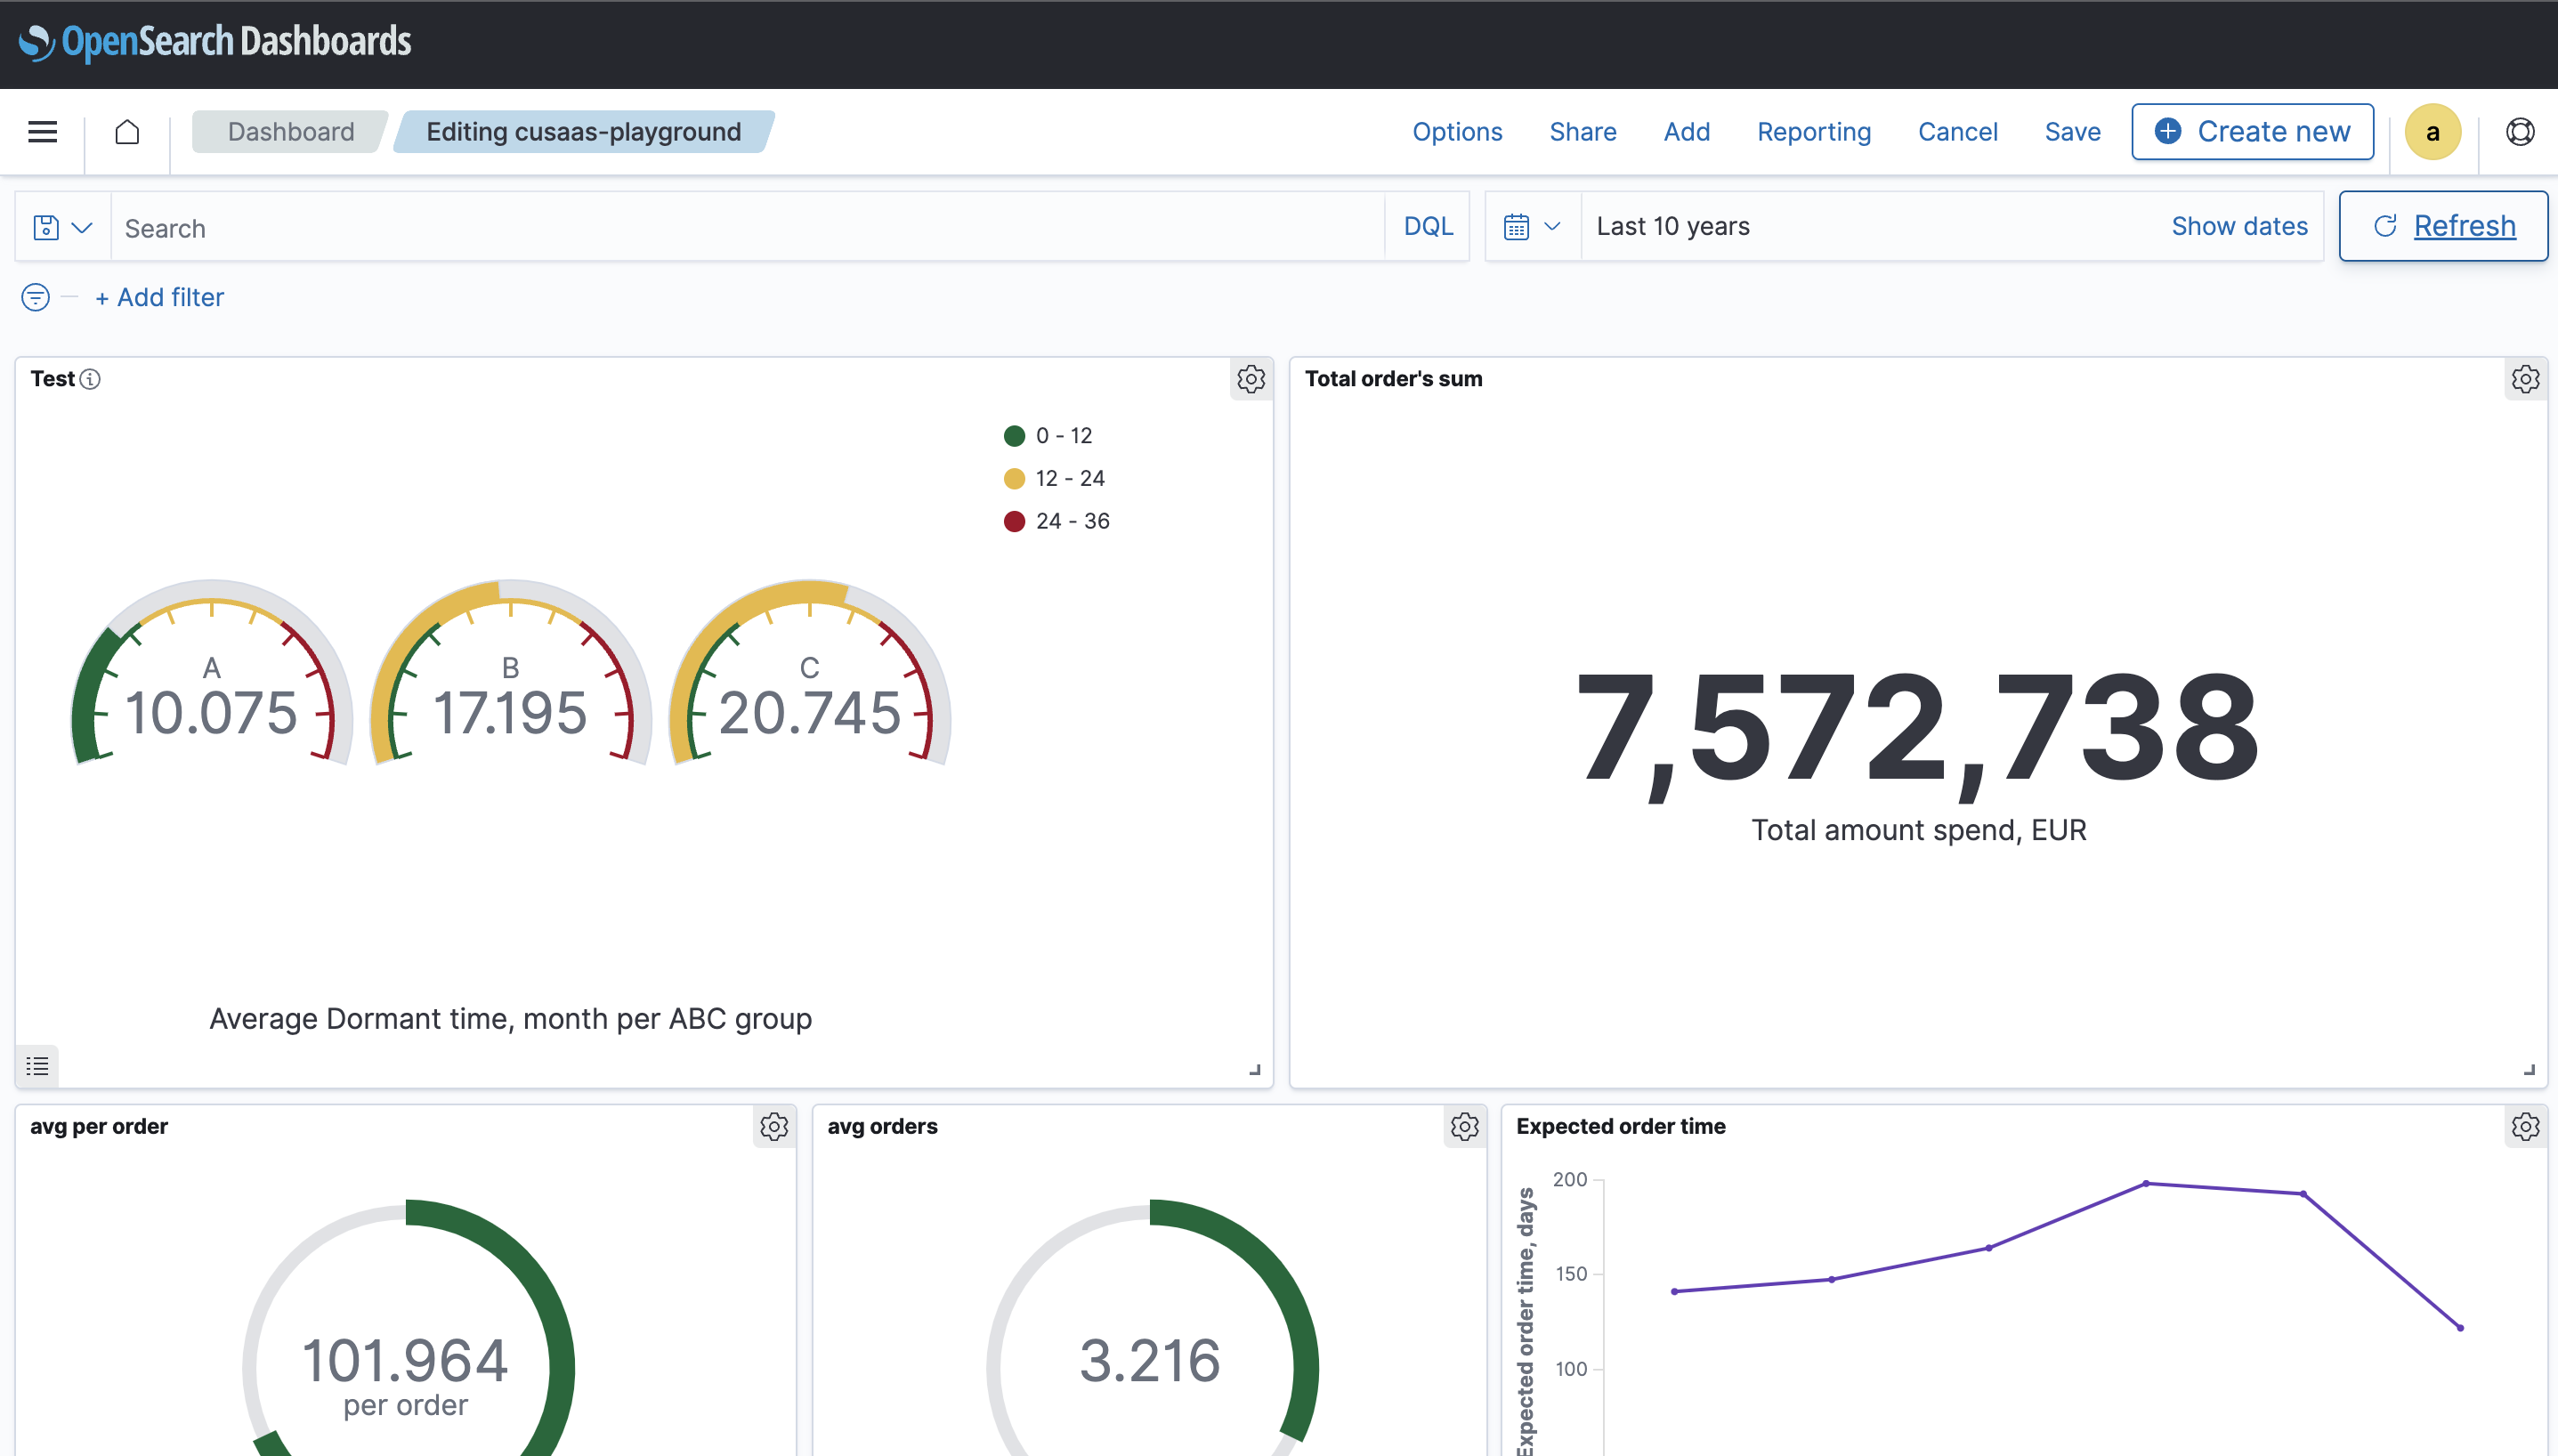
Task: Select the green 0 - 12 legend swatch
Action: pyautogui.click(x=1014, y=436)
